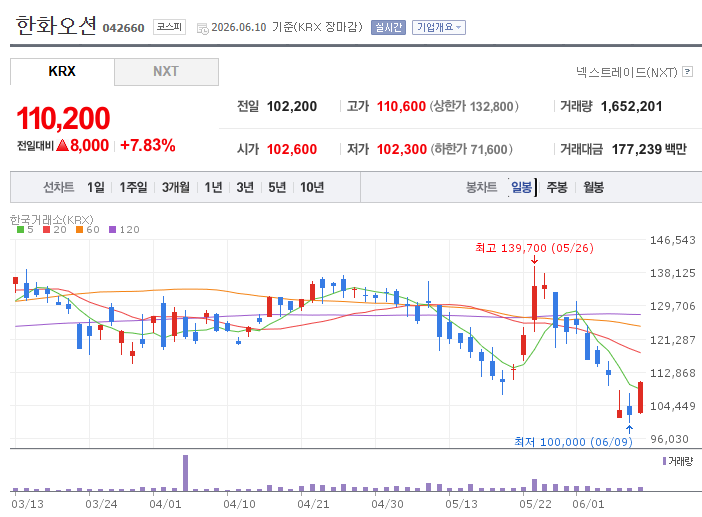
Task: Switch to the KRX tab
Action: pyautogui.click(x=62, y=71)
